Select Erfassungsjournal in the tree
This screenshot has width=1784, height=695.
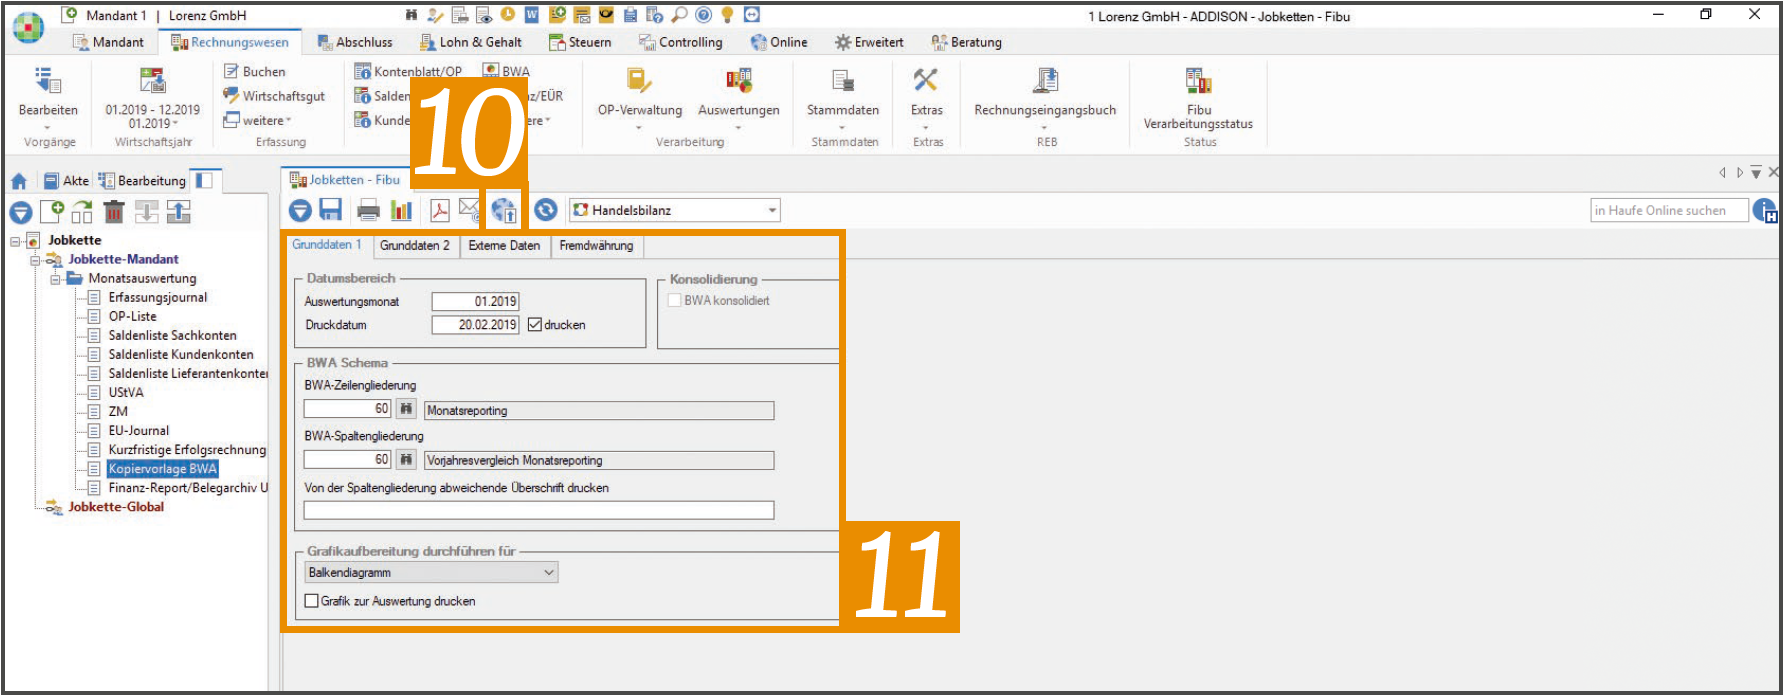(x=158, y=298)
